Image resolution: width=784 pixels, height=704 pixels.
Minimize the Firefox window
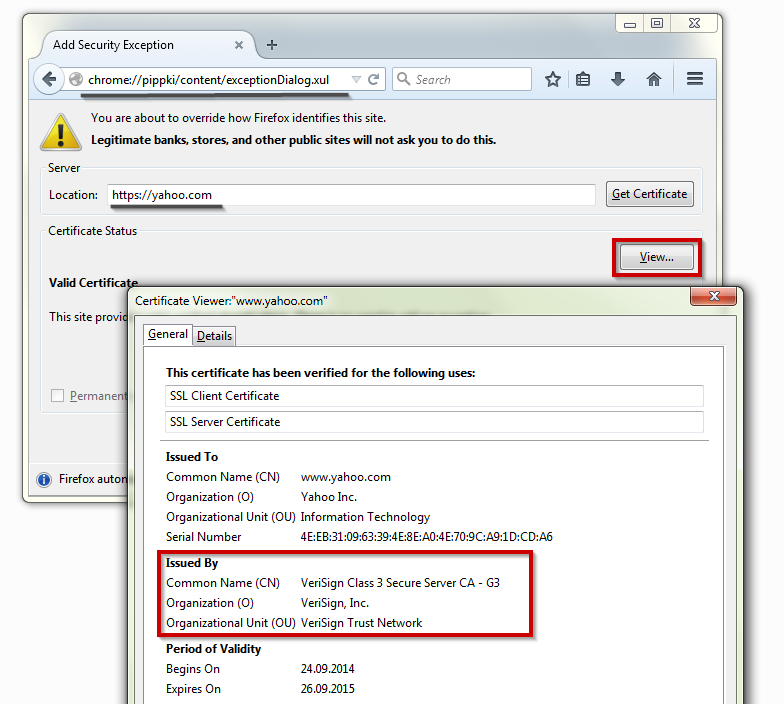point(630,24)
